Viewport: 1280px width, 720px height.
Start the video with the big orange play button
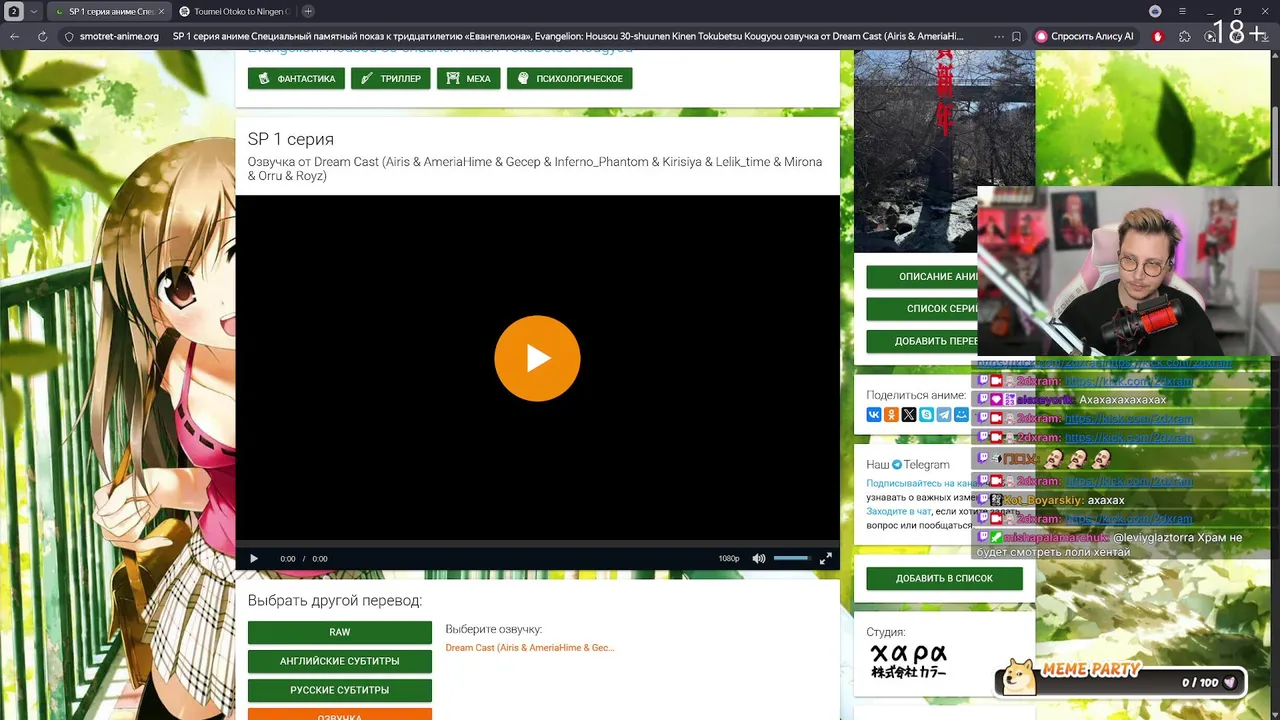tap(537, 358)
